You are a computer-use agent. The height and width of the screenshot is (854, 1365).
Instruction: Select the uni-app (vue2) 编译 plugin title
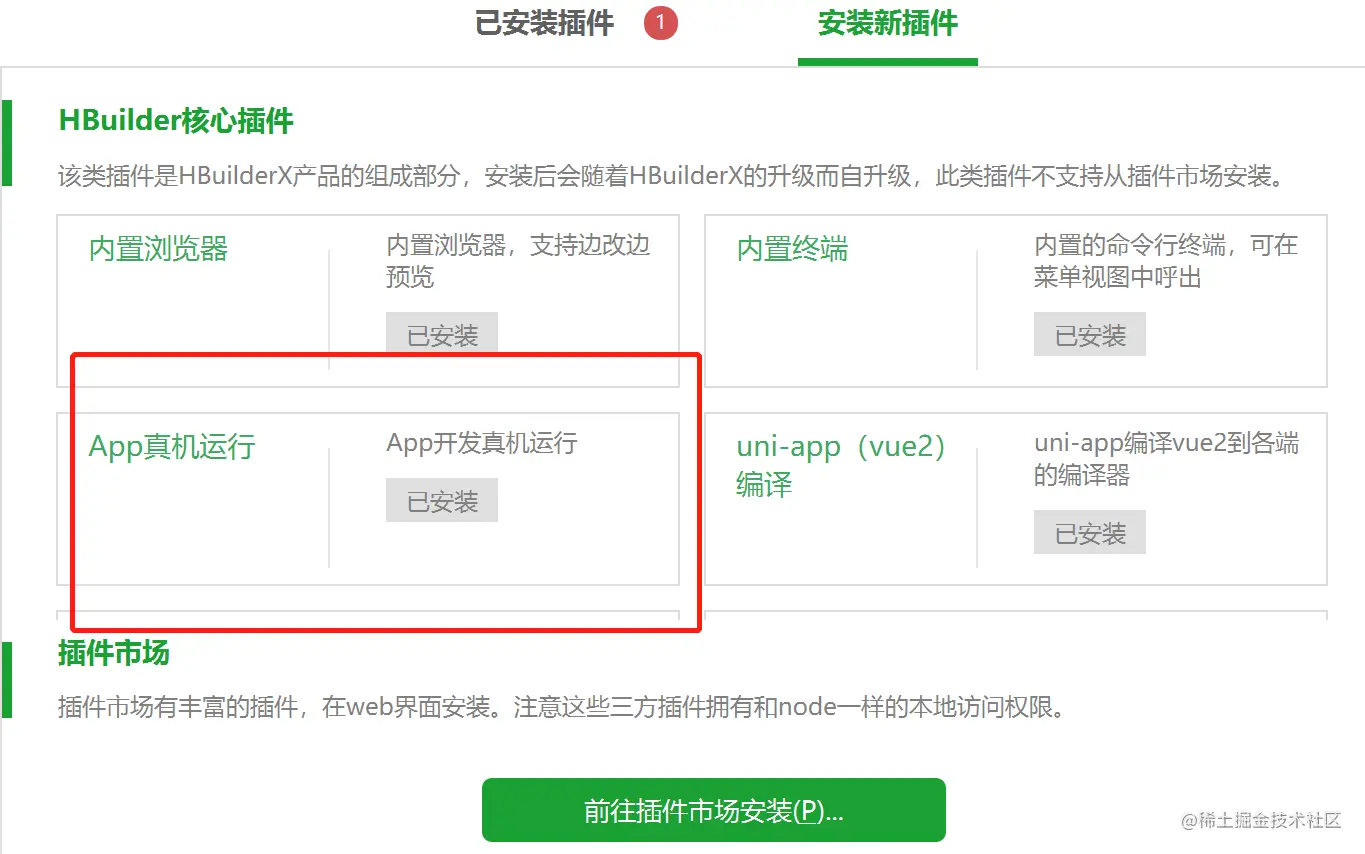(841, 465)
